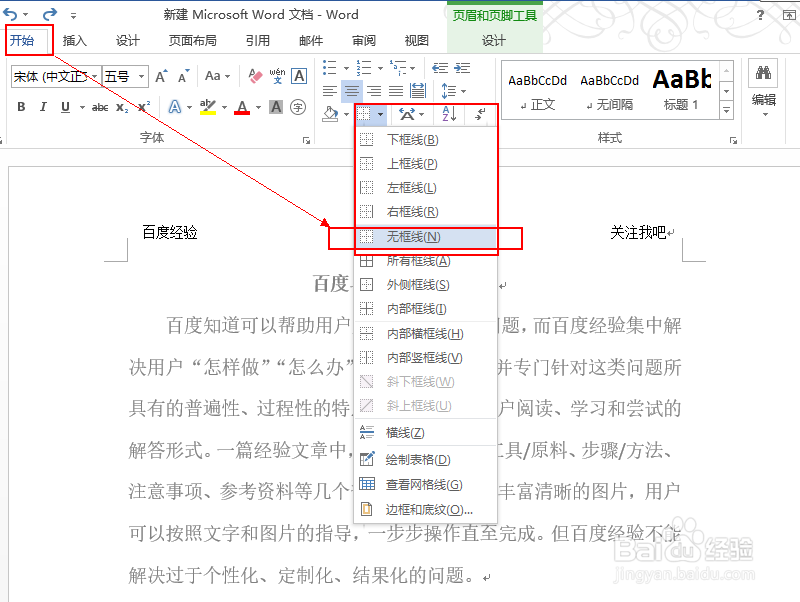Toggle Character Shading icon

276,107
